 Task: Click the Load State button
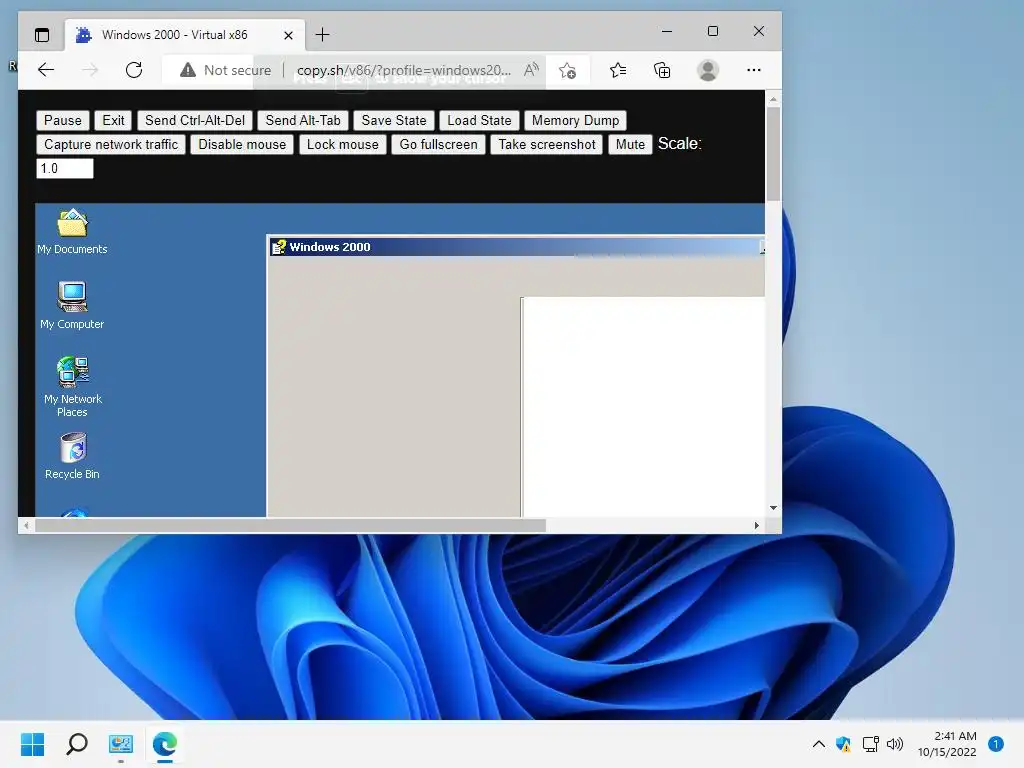click(479, 120)
